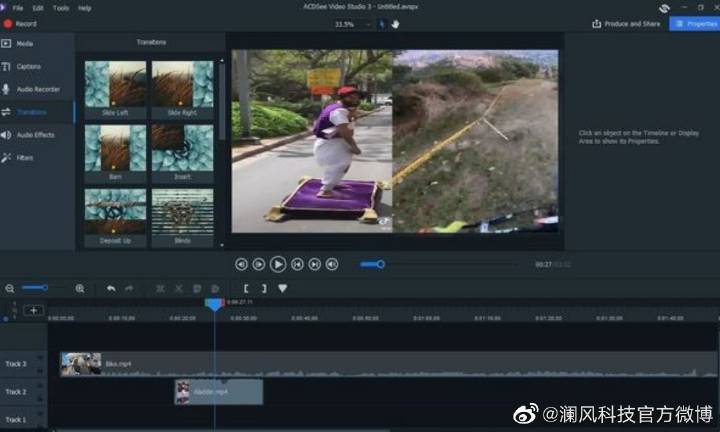Open the File menu
Image resolution: width=720 pixels, height=432 pixels.
(17, 8)
